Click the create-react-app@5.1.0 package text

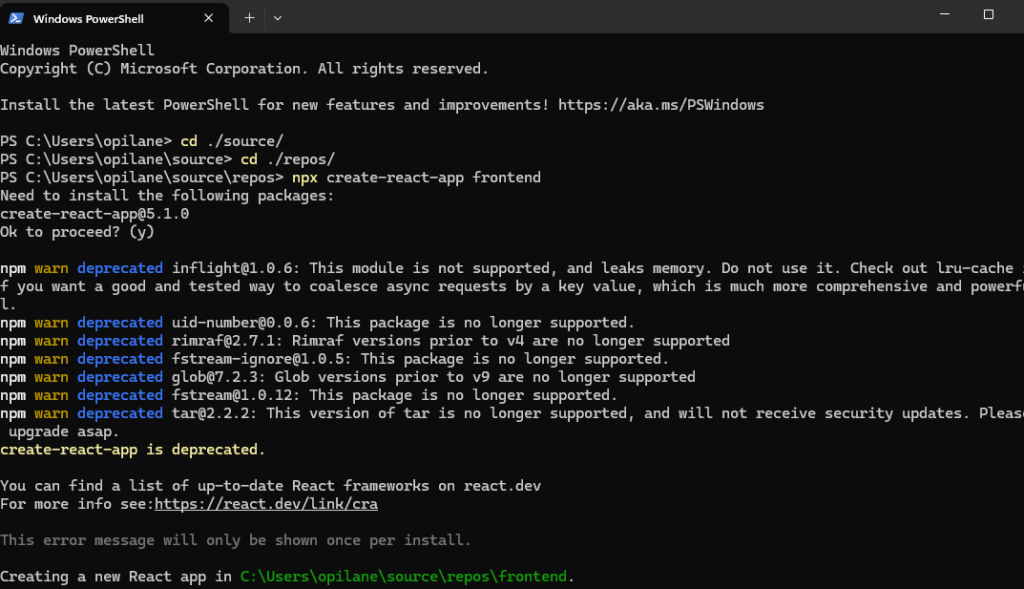95,214
